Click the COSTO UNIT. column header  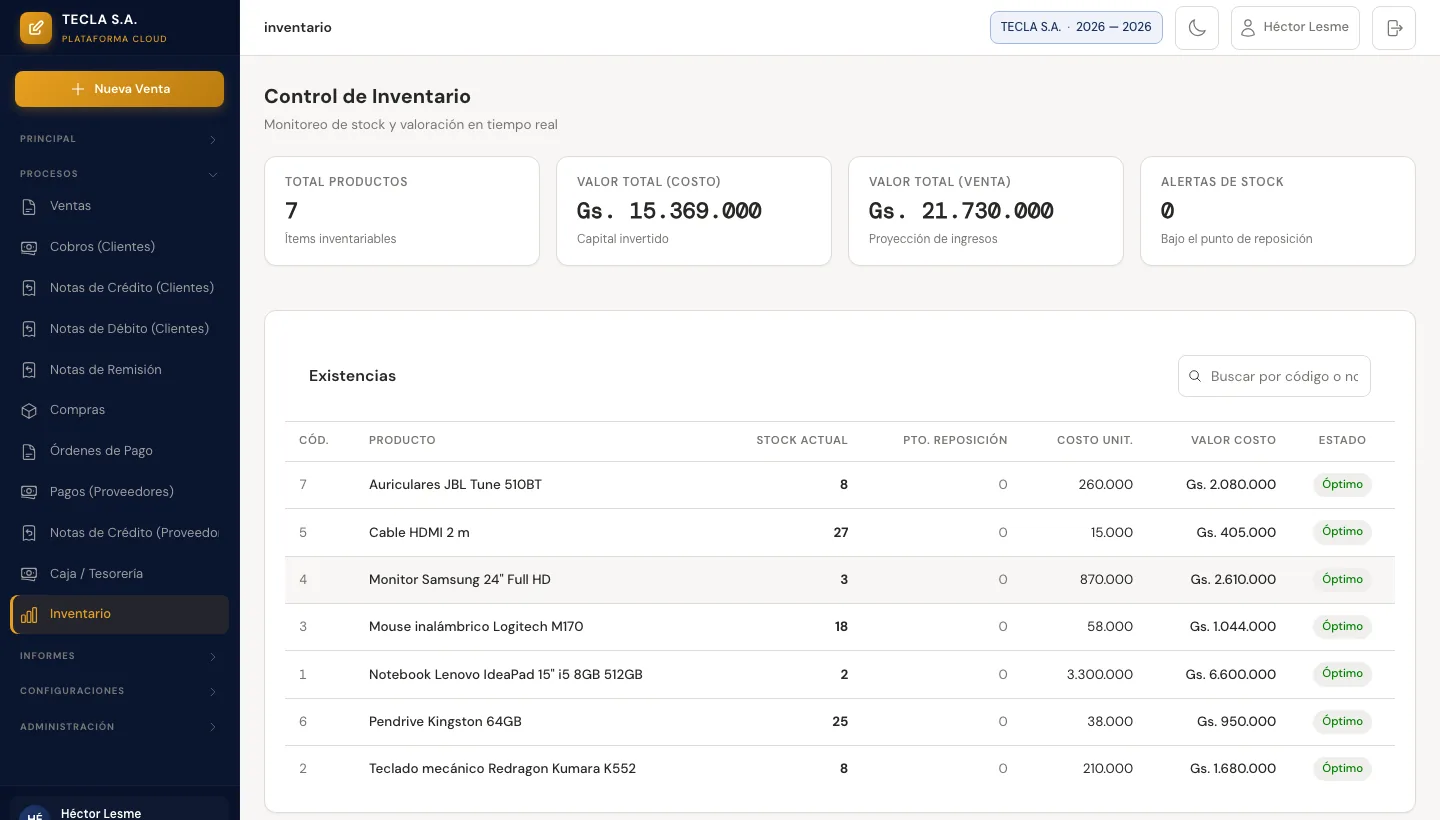1095,440
